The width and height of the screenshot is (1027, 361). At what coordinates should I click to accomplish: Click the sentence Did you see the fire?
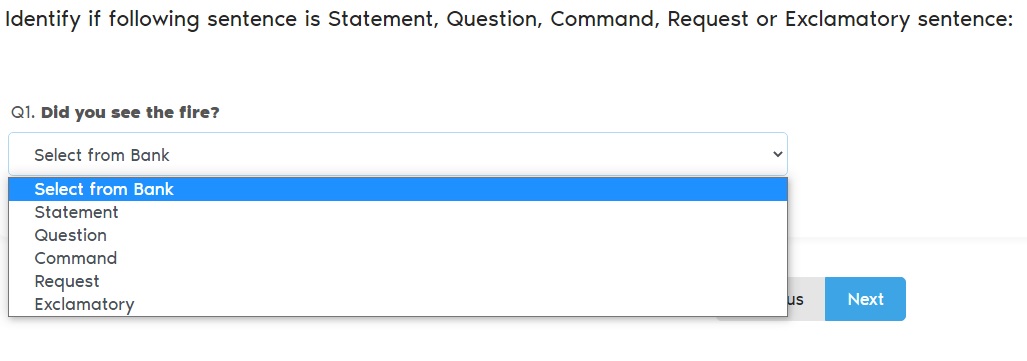[130, 113]
